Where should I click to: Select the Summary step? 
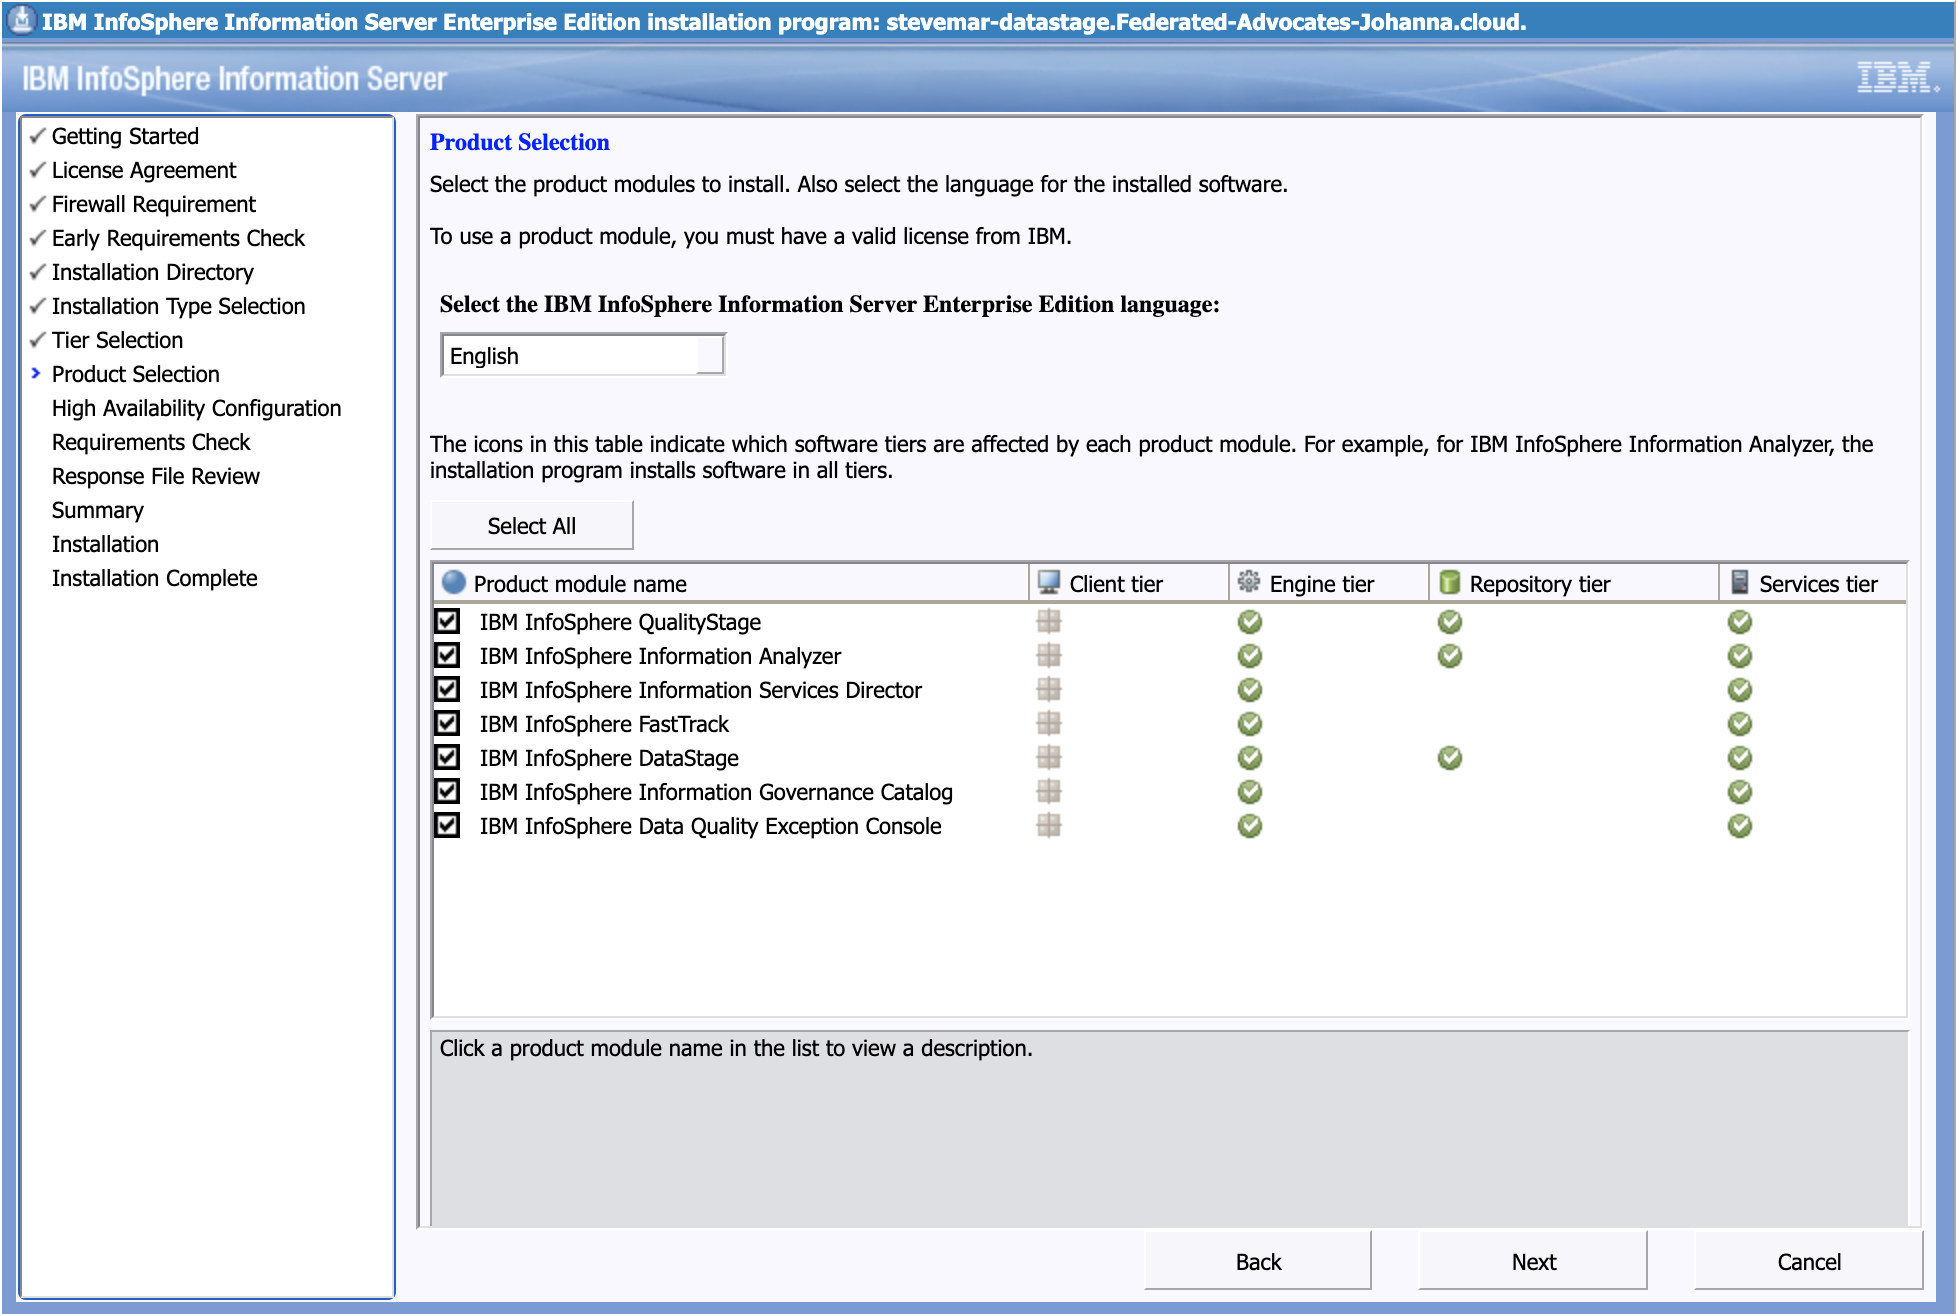[x=98, y=510]
